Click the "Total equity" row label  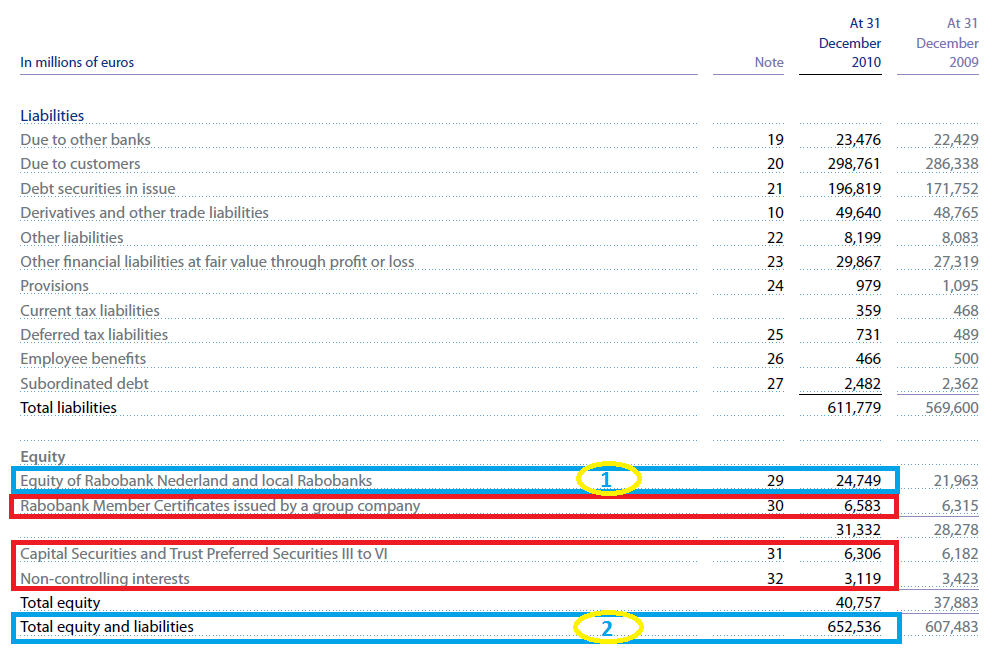(60, 603)
